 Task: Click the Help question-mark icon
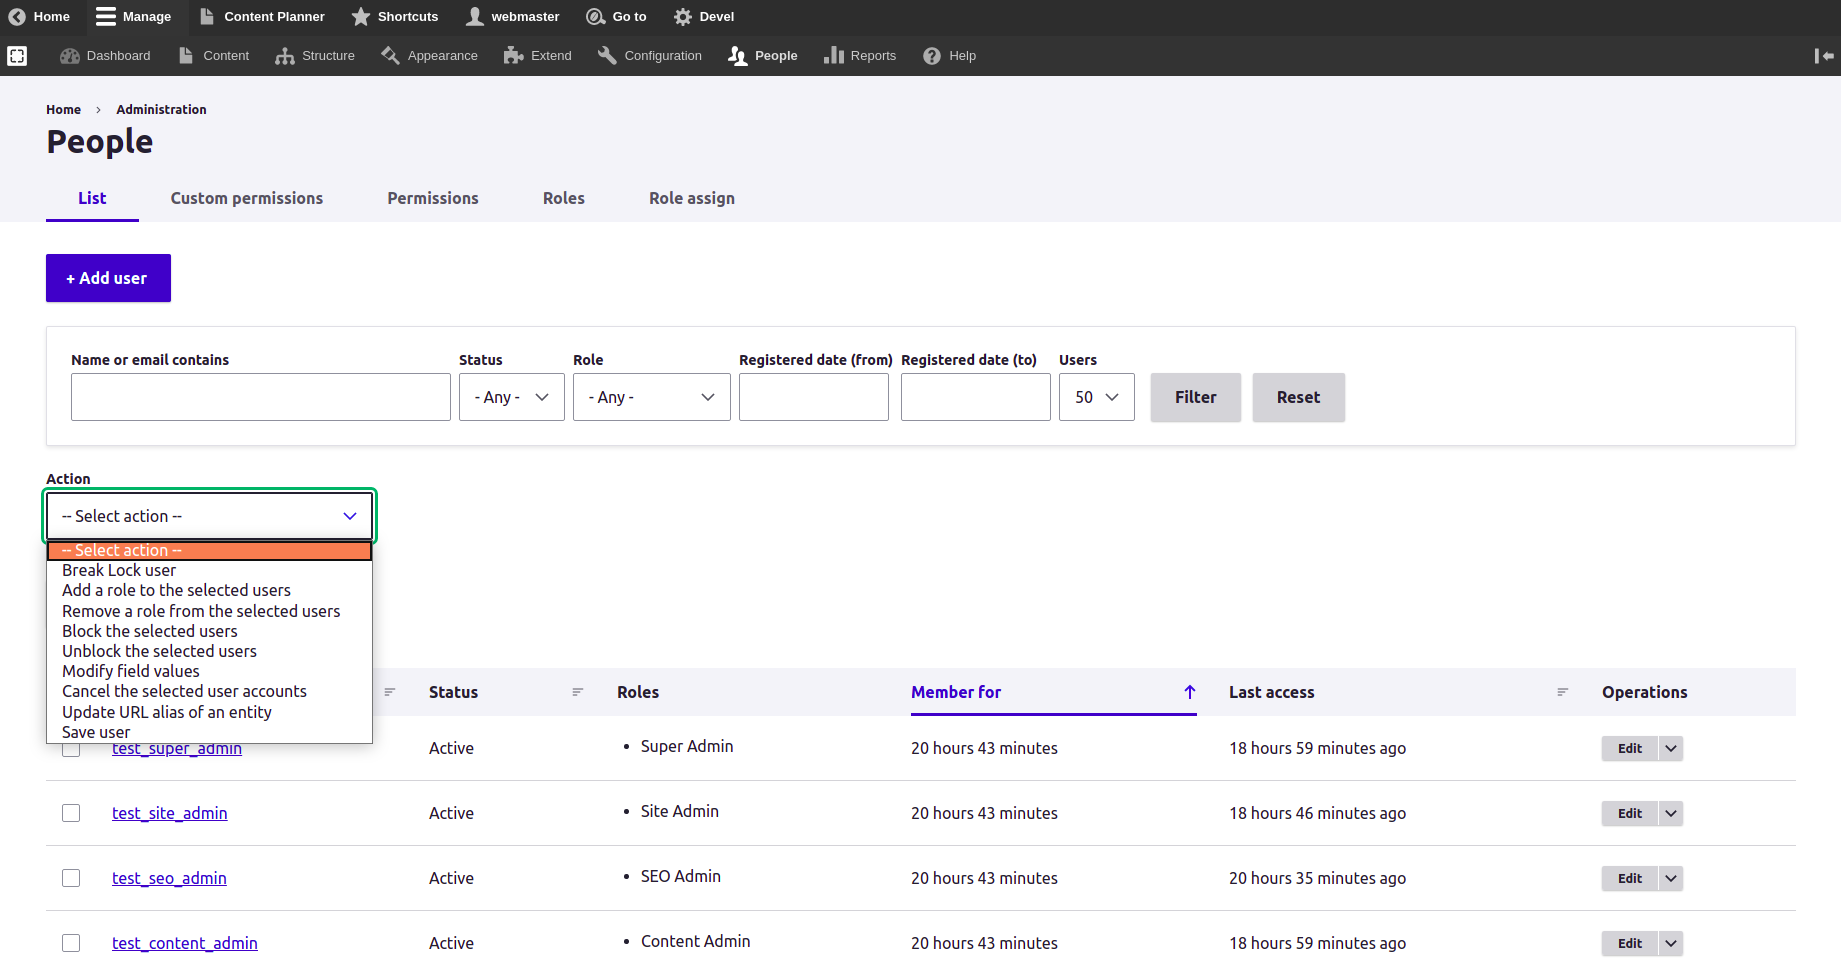coord(931,56)
